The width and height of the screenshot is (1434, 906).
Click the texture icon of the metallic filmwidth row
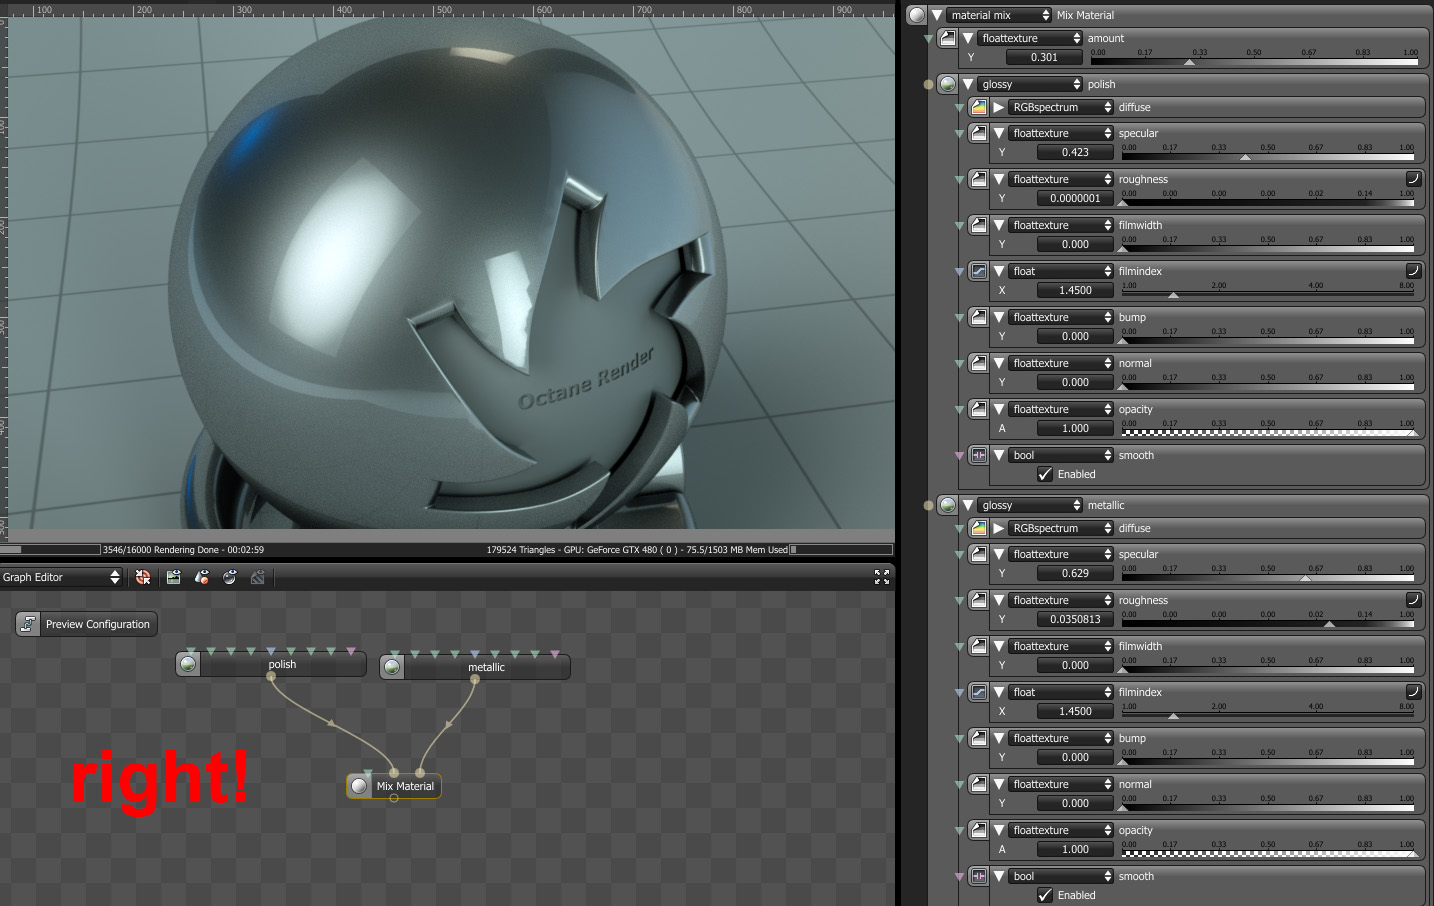978,646
